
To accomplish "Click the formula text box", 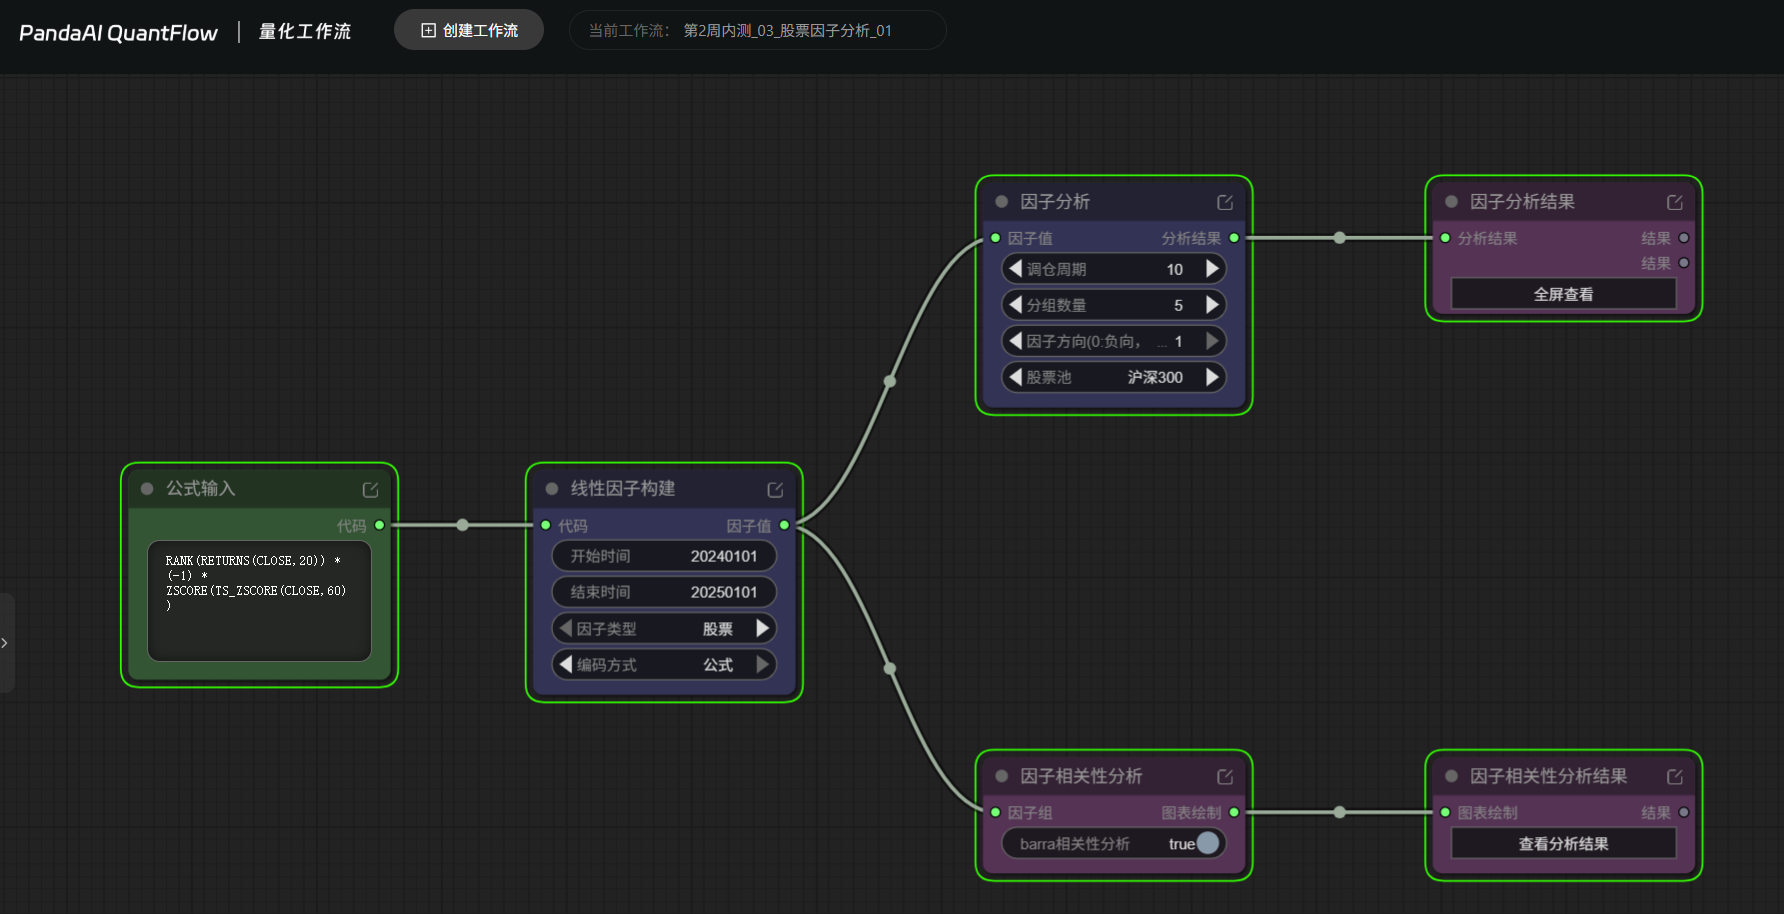I will click(259, 601).
